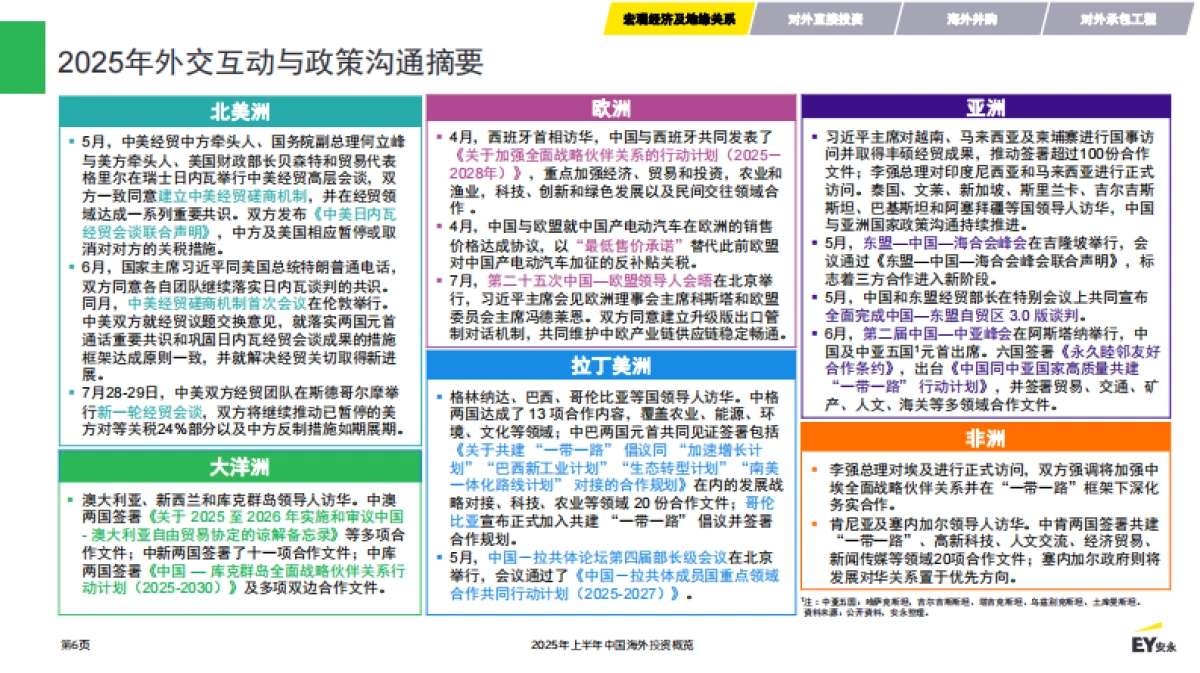
Task: Switch to the 海外并购 tab
Action: [975, 16]
